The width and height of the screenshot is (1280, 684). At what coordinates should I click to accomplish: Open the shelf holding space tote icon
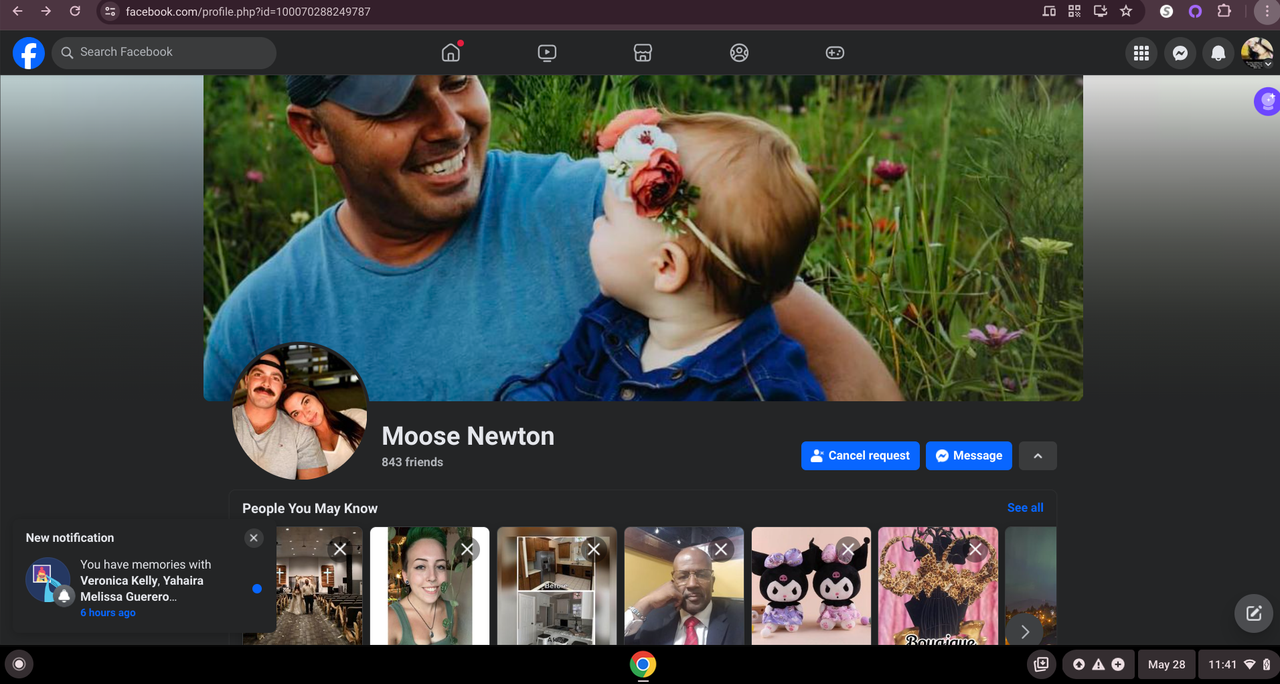pos(1041,664)
